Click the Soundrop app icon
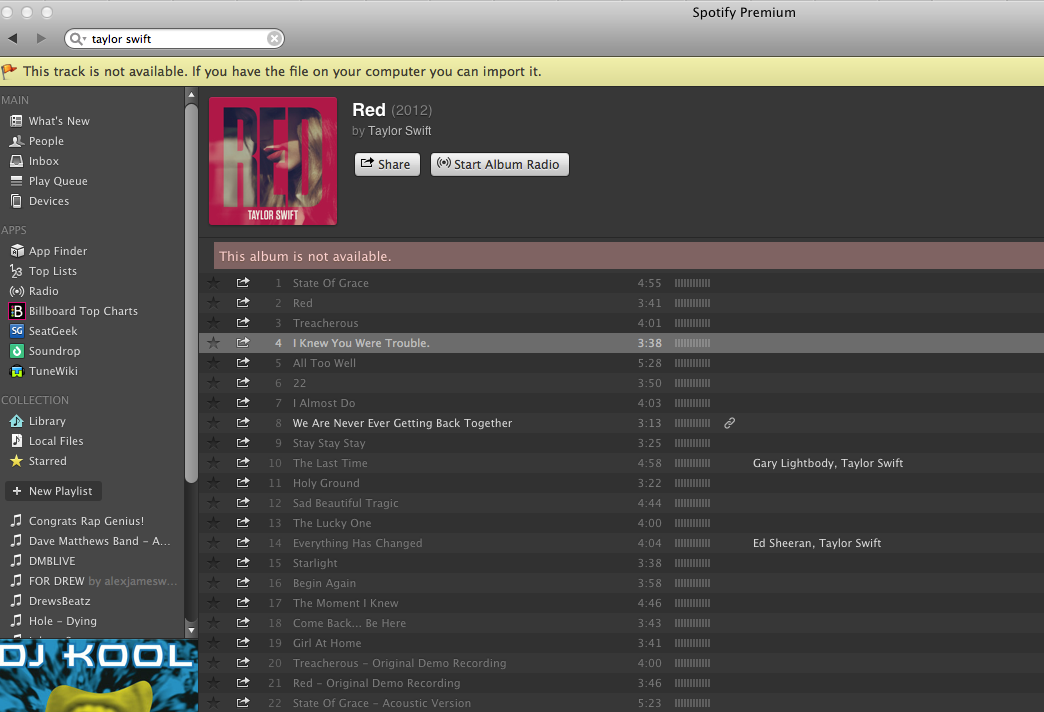 17,350
